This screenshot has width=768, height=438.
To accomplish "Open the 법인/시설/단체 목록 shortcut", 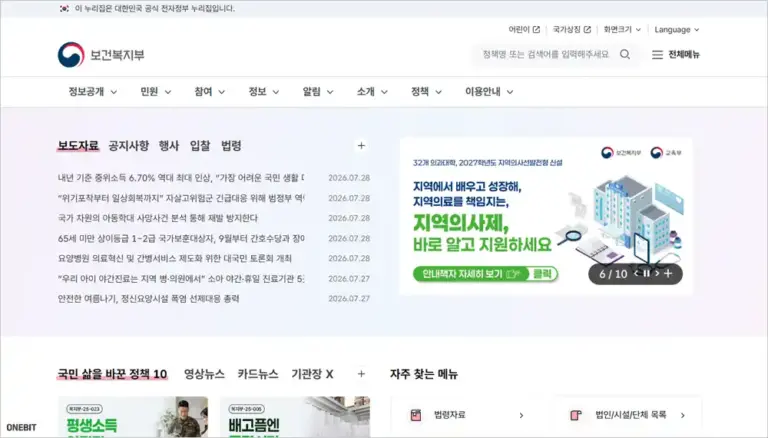I will [x=627, y=415].
